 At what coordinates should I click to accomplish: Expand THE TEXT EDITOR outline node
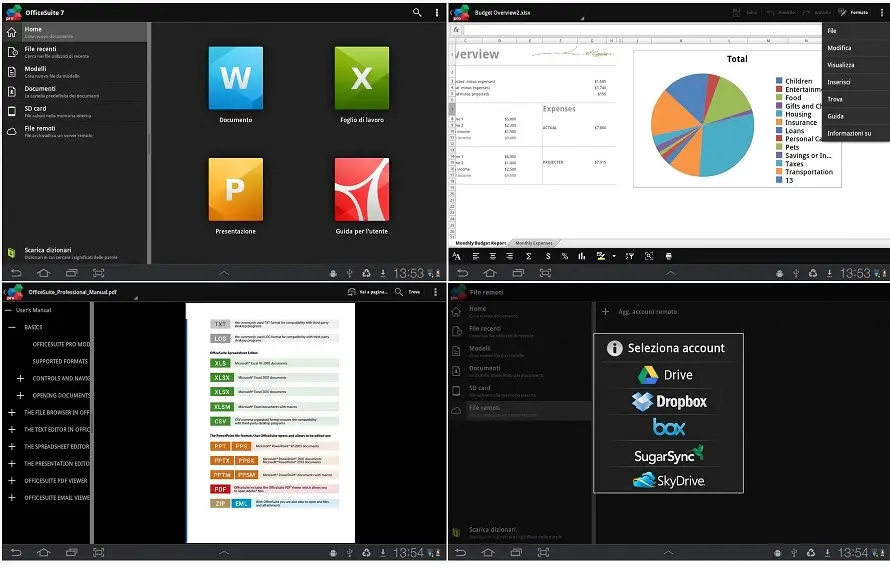11,430
